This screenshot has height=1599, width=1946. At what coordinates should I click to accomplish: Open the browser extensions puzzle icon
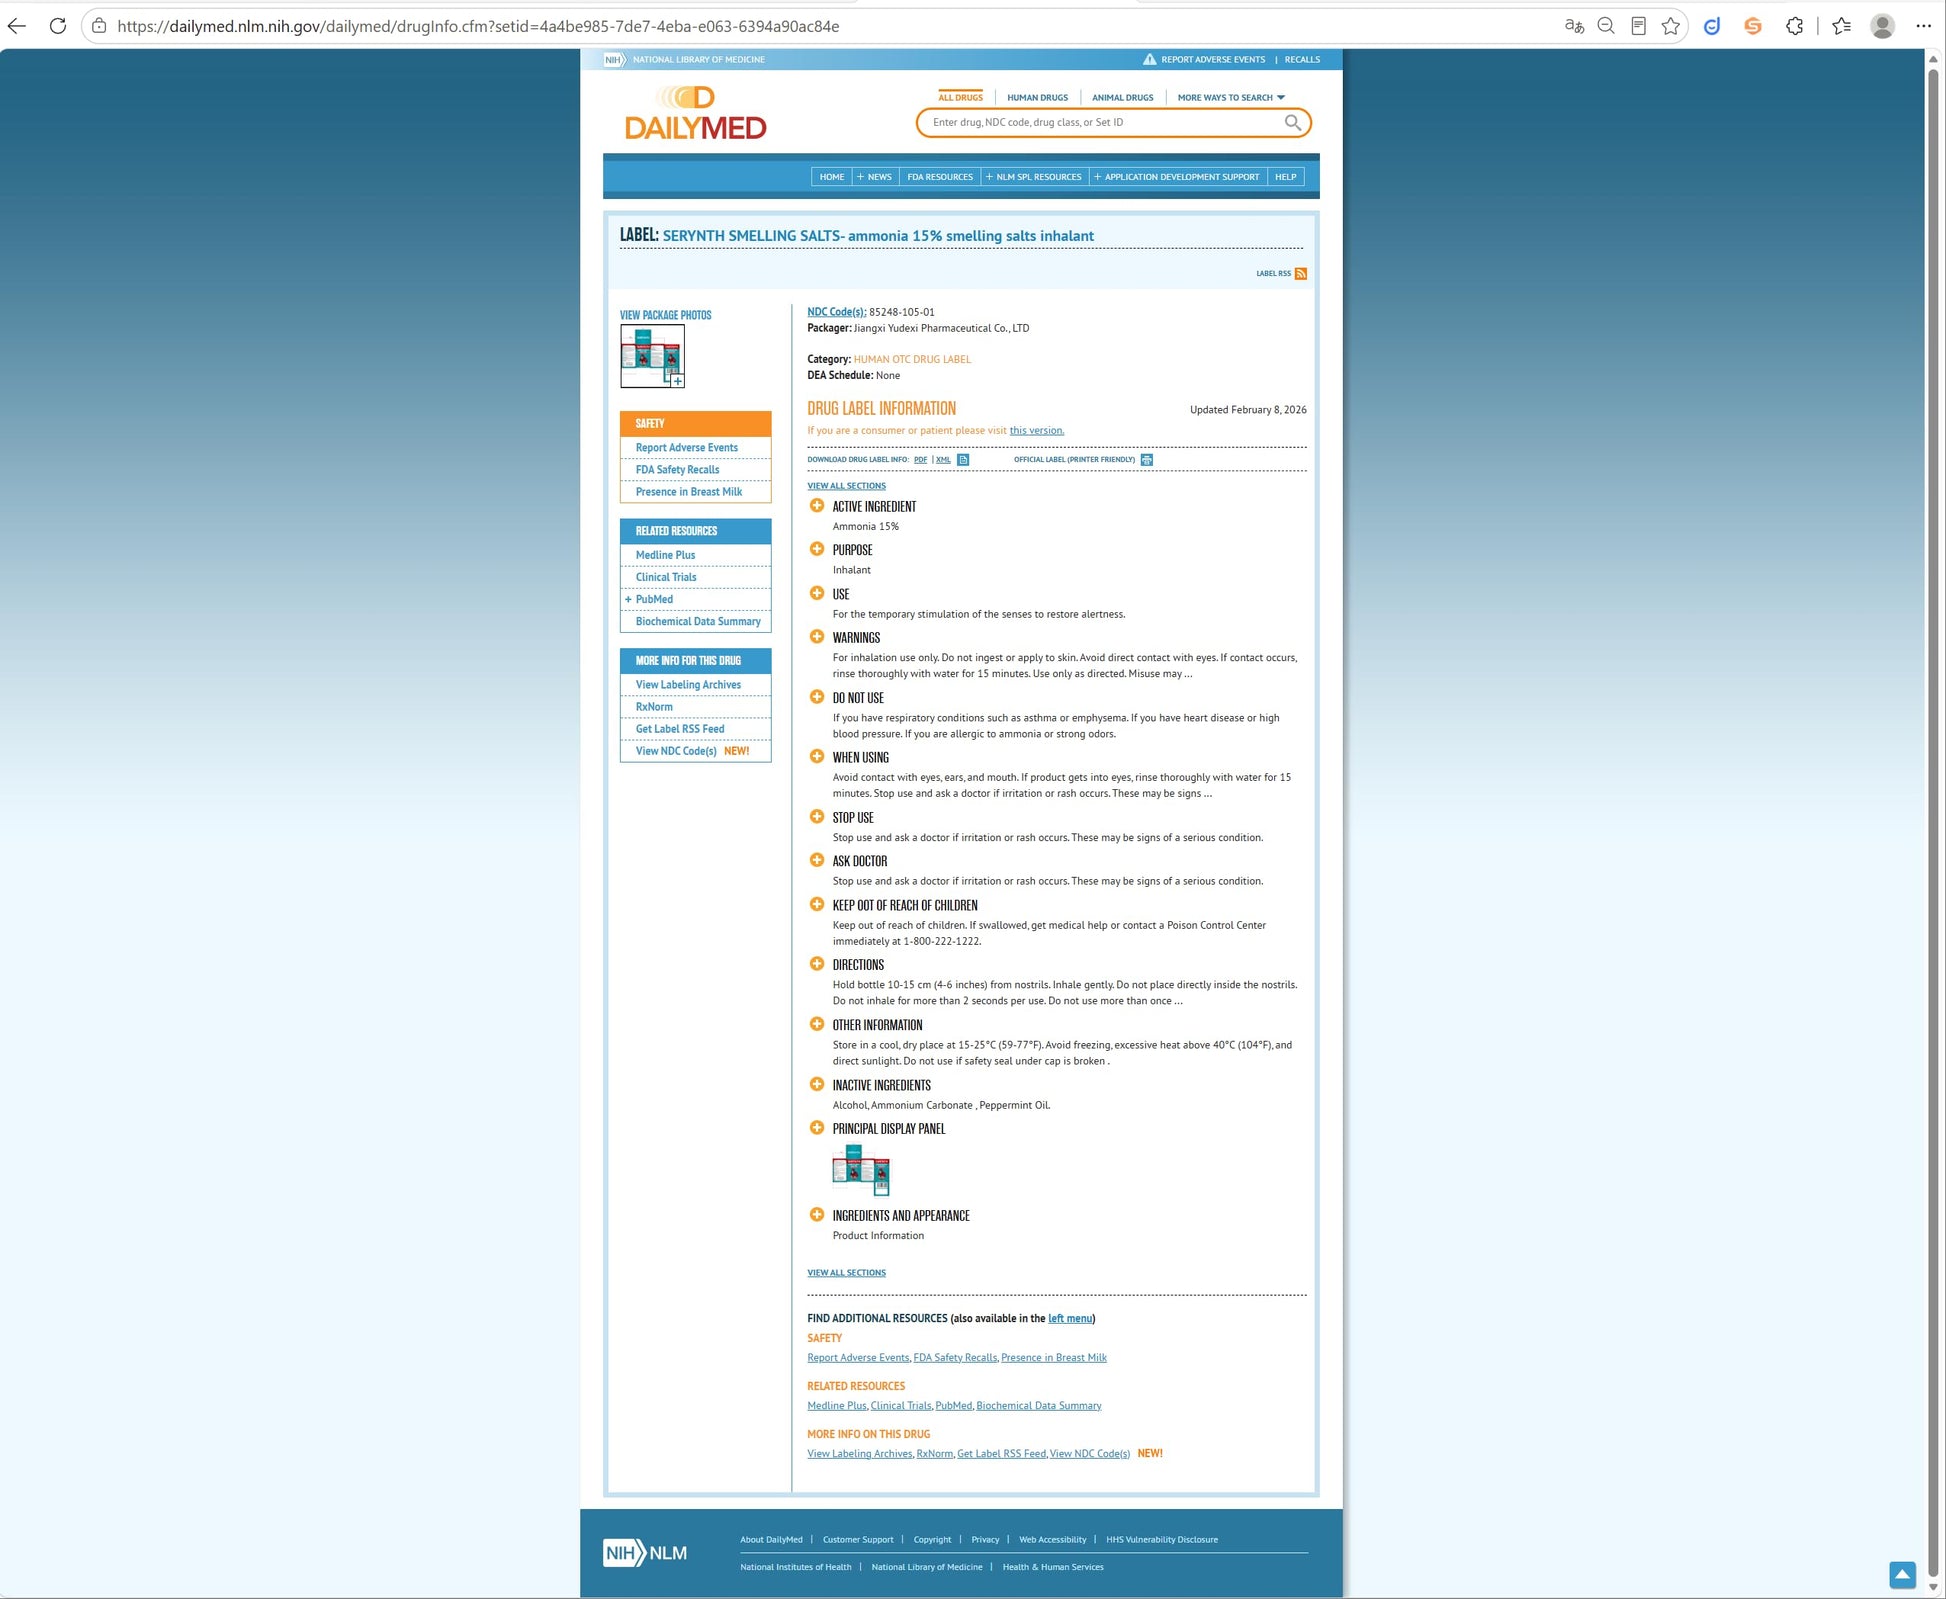coord(1795,26)
